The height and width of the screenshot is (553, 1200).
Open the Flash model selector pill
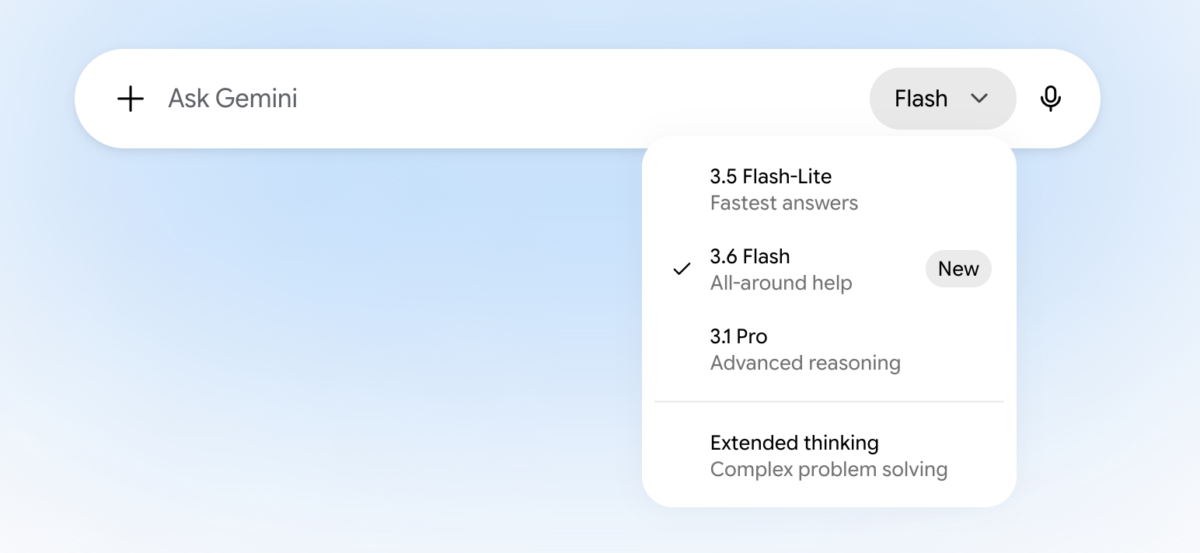(x=943, y=98)
